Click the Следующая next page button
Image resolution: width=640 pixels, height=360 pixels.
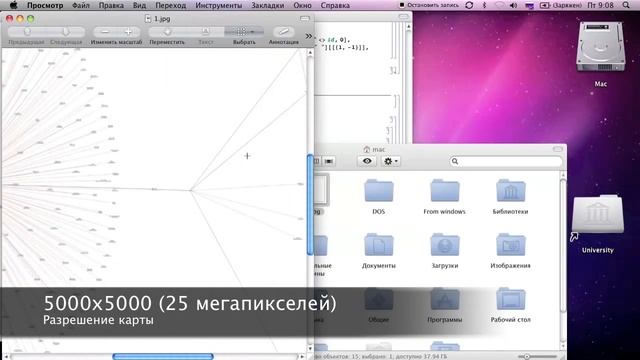click(66, 32)
